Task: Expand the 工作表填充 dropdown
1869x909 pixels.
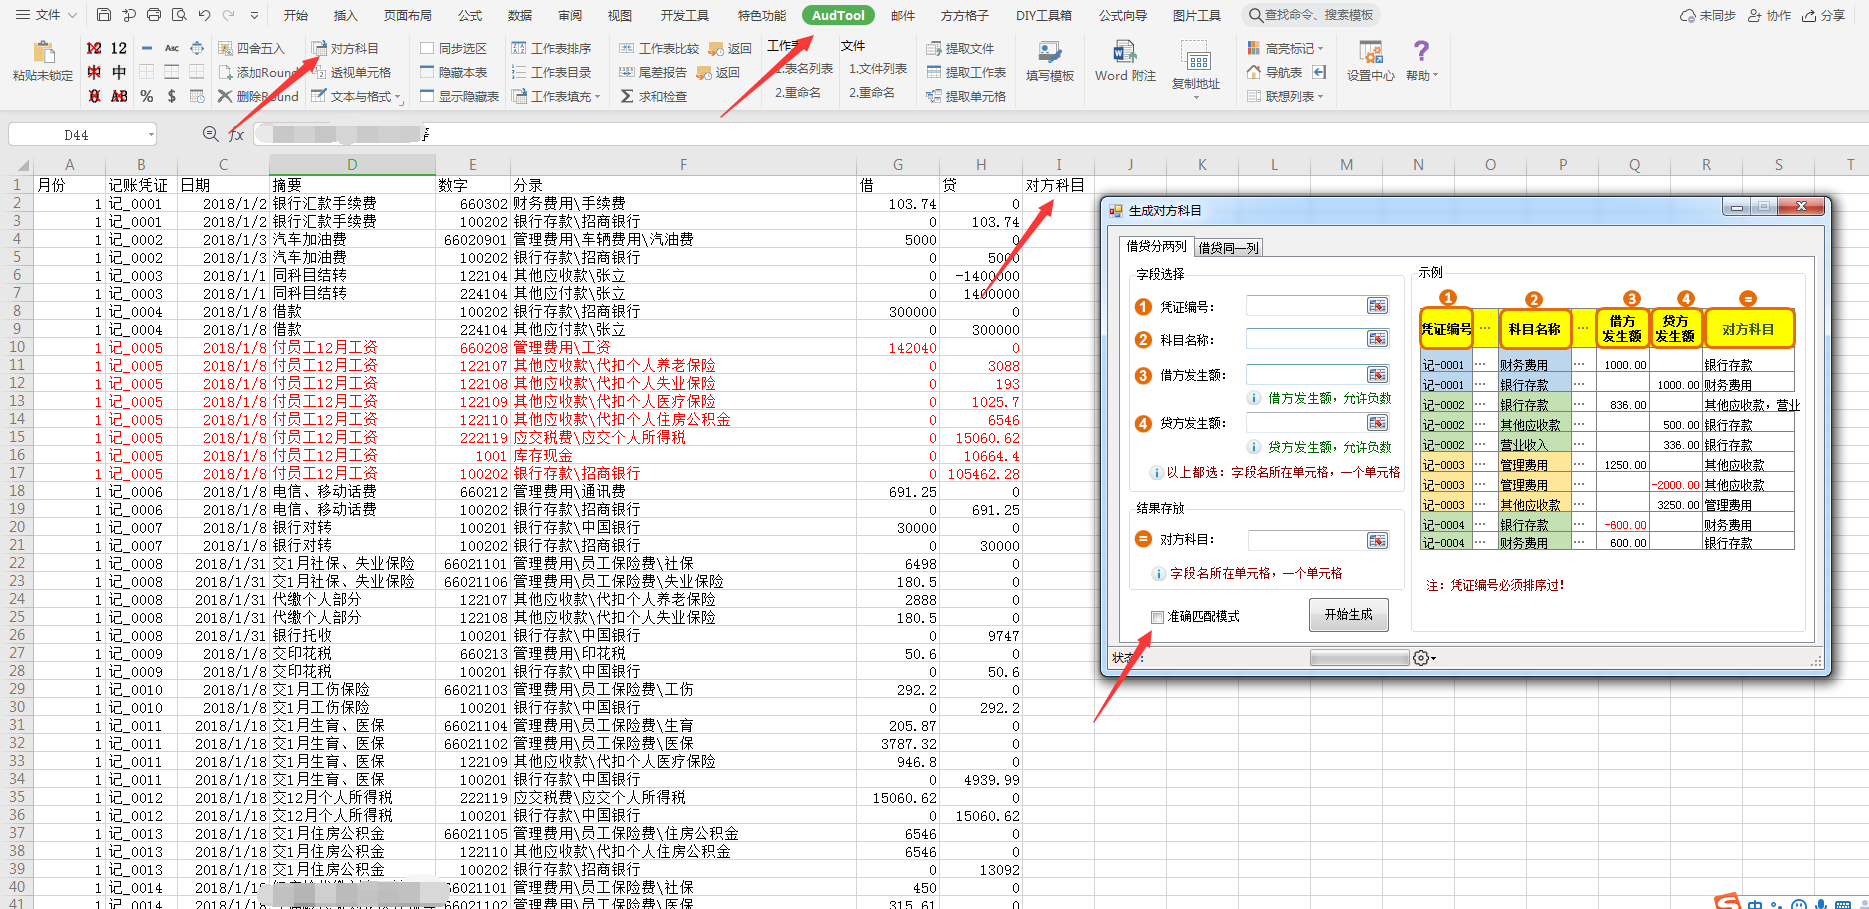Action: click(x=597, y=97)
